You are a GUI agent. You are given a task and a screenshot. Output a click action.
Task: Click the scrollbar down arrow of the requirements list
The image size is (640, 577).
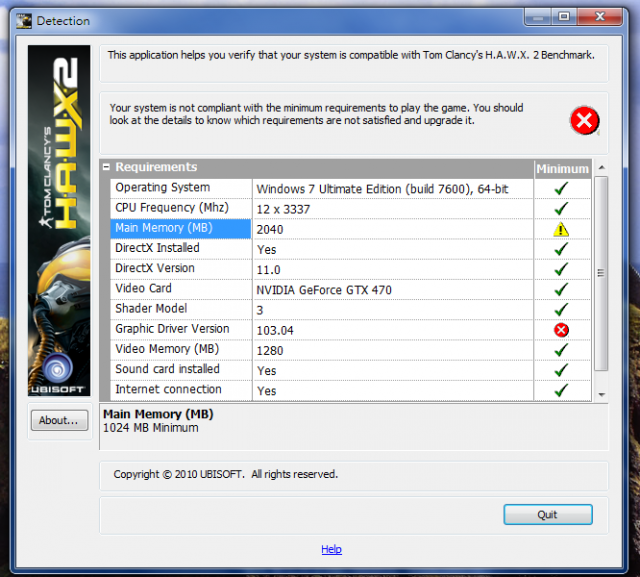coord(602,395)
